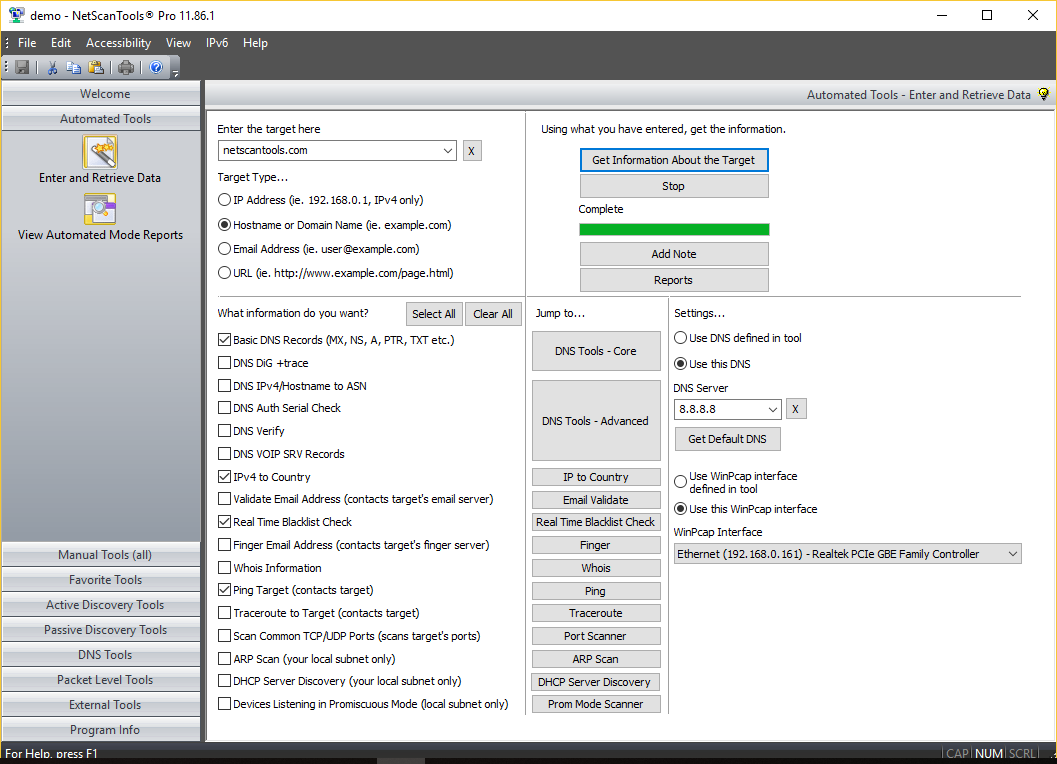Clear the DNS Server field with X
The width and height of the screenshot is (1057, 764).
(x=795, y=409)
